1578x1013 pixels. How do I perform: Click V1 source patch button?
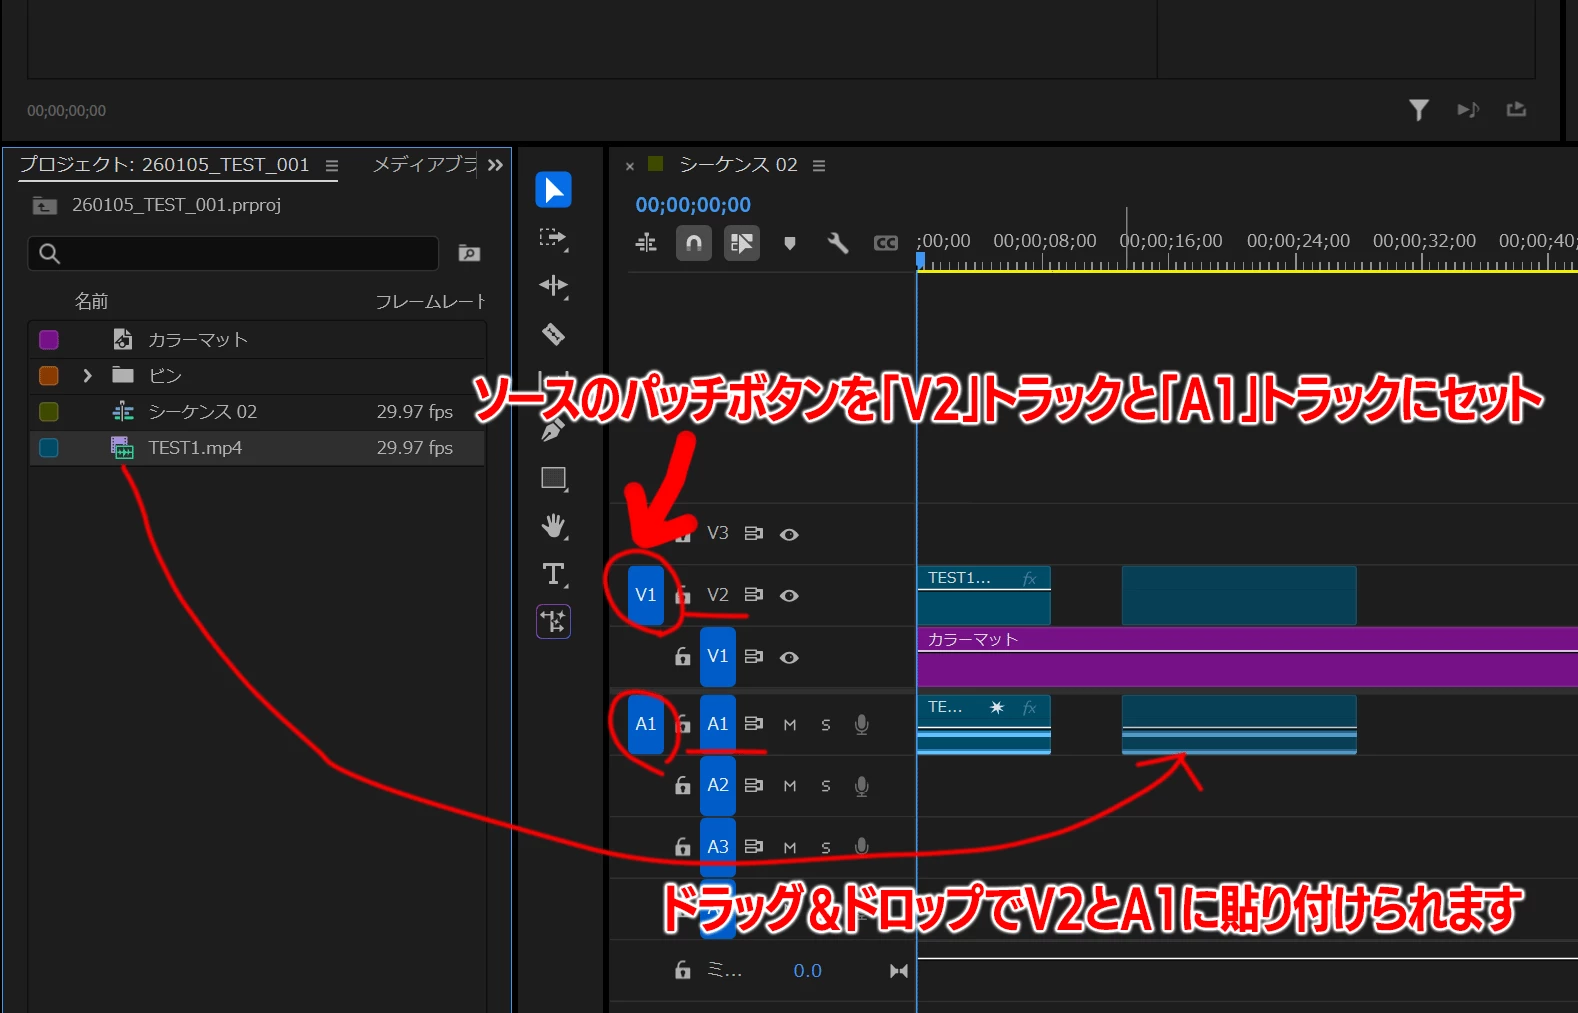tap(646, 595)
